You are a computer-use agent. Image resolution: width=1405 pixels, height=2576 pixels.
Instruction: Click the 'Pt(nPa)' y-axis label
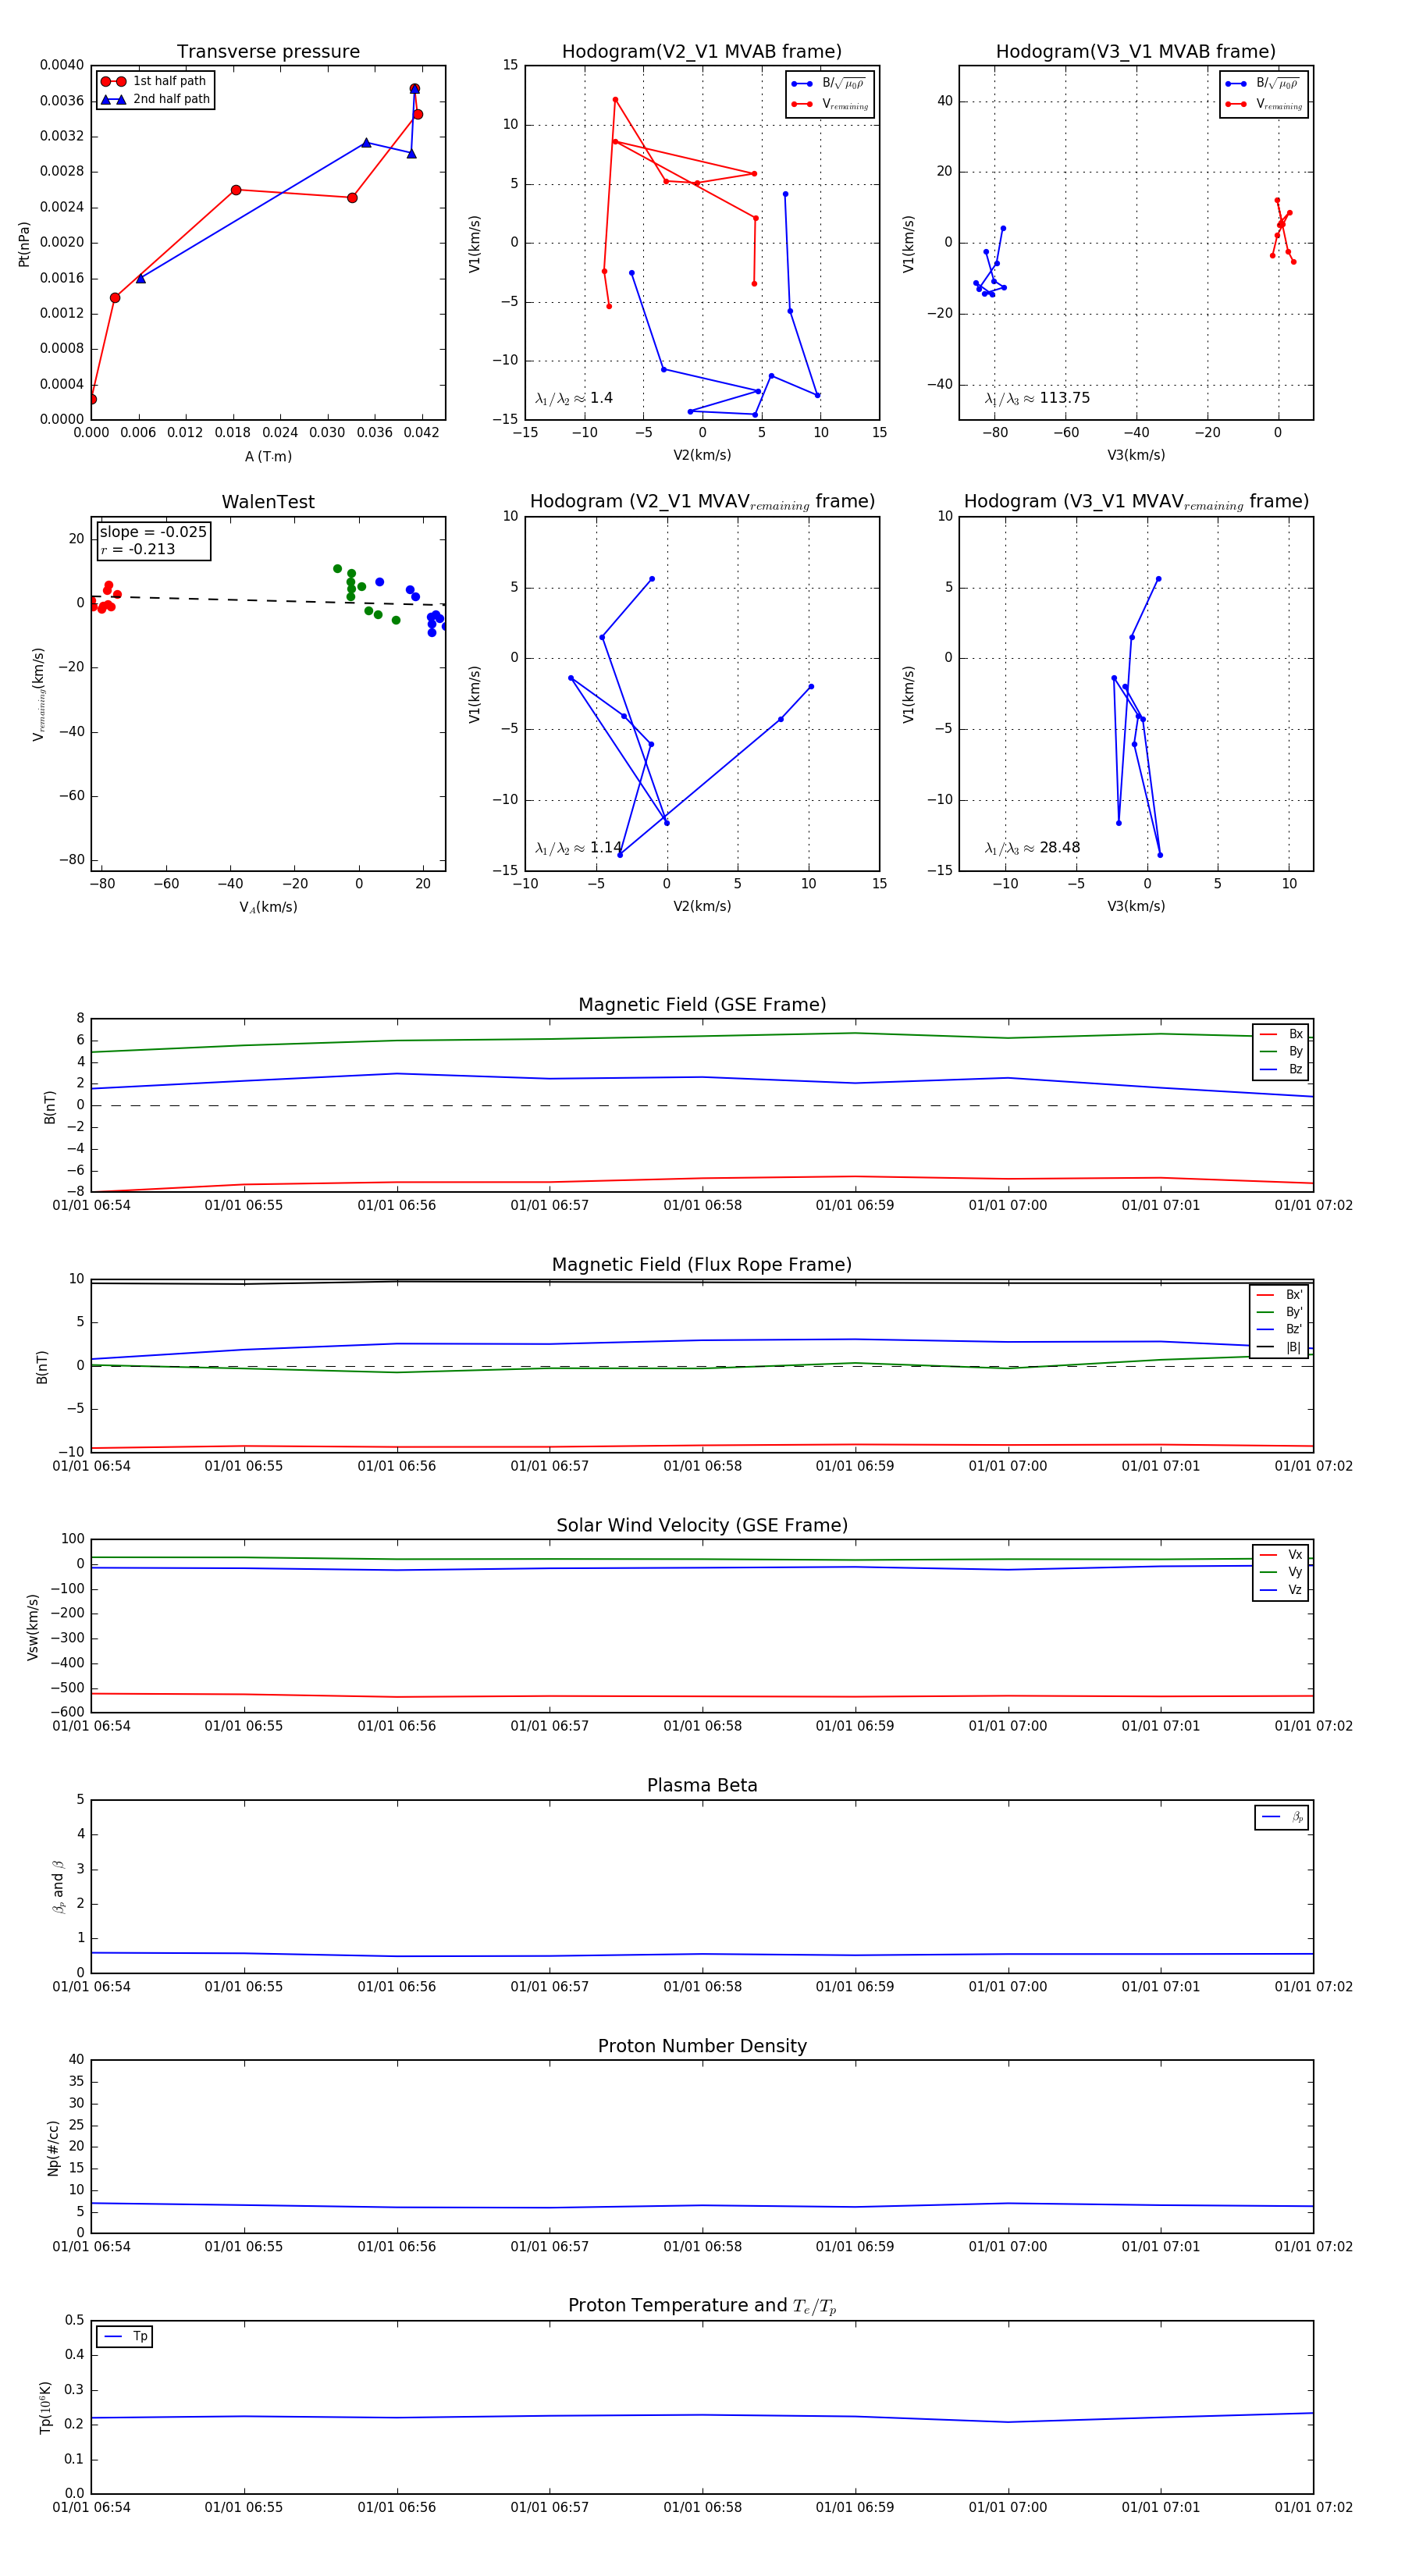pyautogui.click(x=24, y=243)
